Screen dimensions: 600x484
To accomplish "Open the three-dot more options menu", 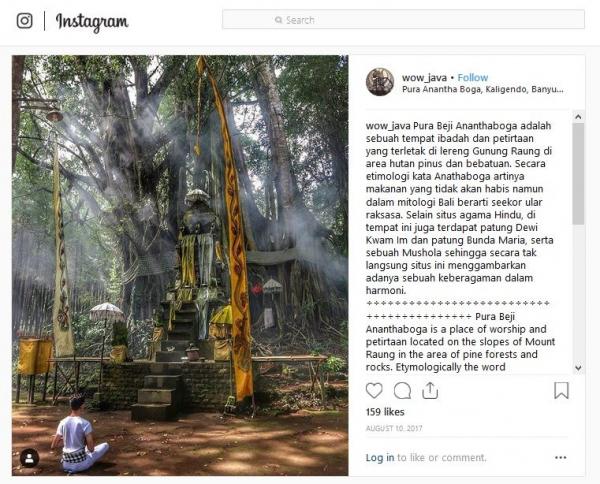I will [562, 457].
